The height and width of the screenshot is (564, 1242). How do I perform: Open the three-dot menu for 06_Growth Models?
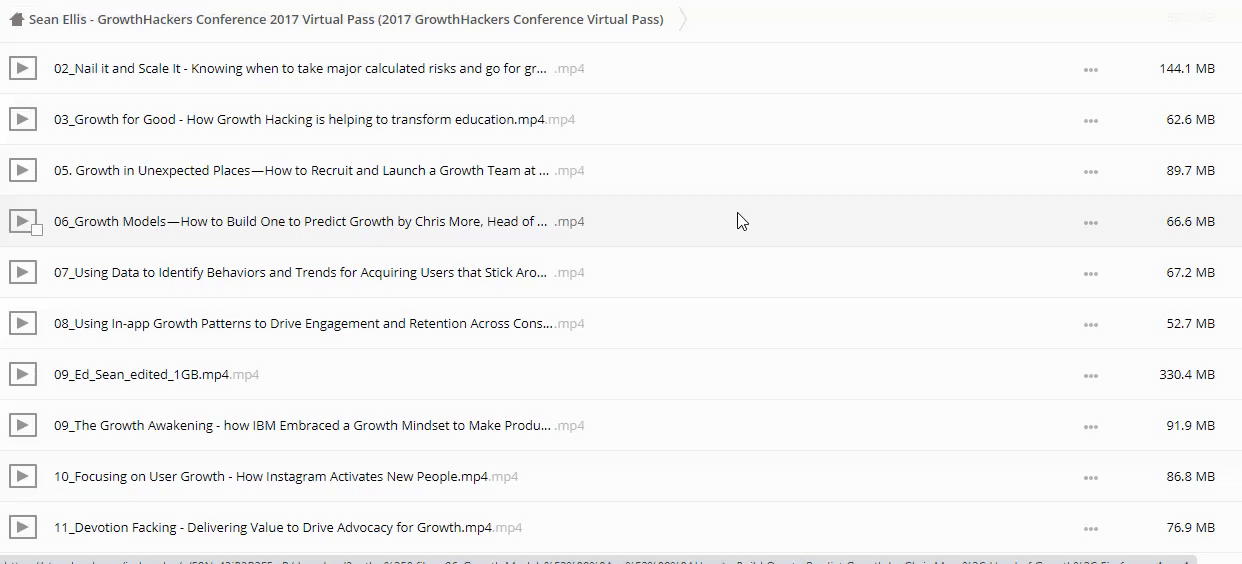[x=1090, y=223]
